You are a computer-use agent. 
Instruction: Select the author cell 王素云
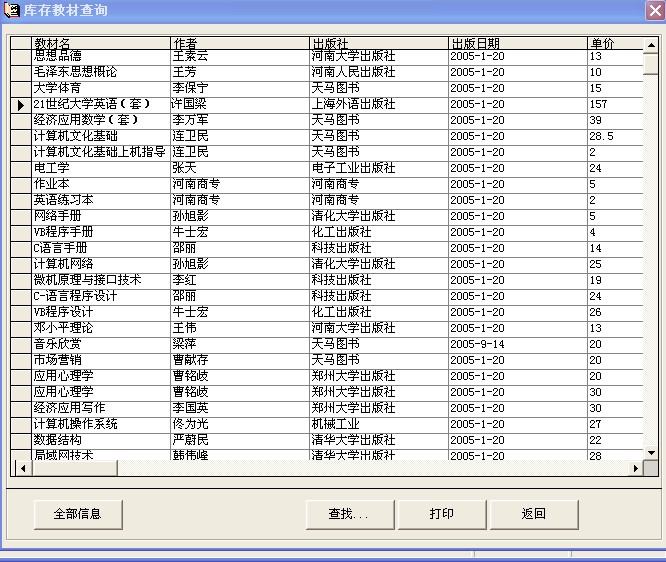240,56
